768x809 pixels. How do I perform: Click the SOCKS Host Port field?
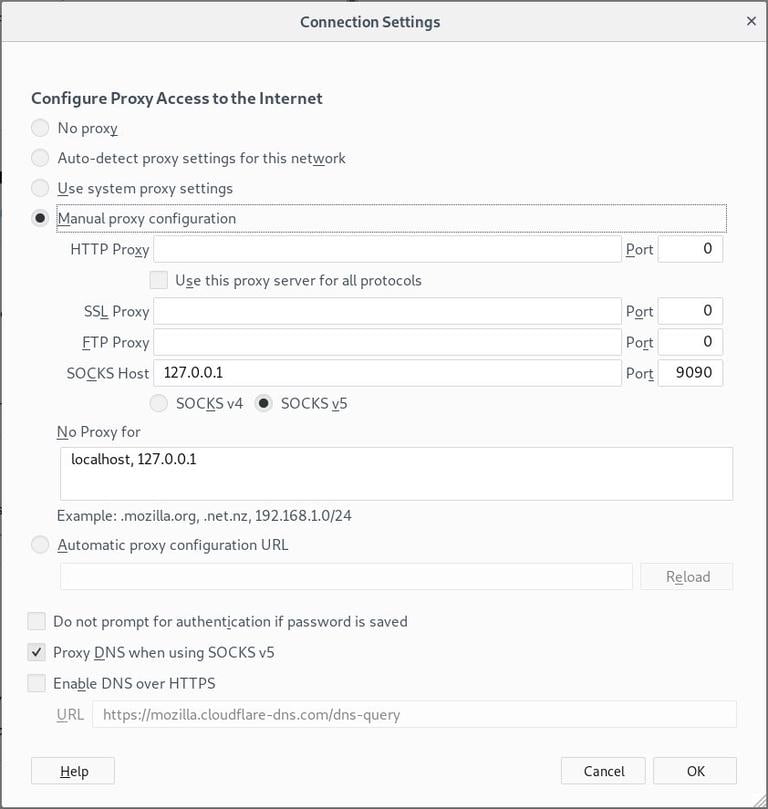pos(690,372)
